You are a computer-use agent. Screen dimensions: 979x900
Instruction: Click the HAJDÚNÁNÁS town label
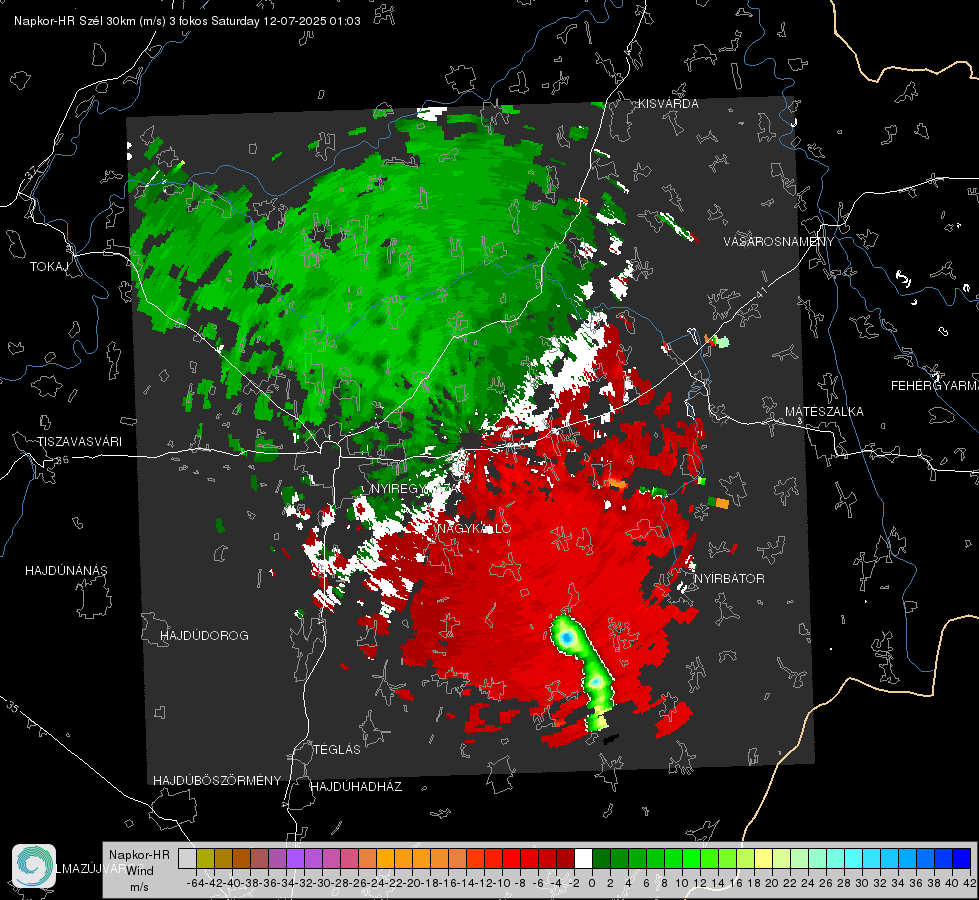(x=66, y=570)
